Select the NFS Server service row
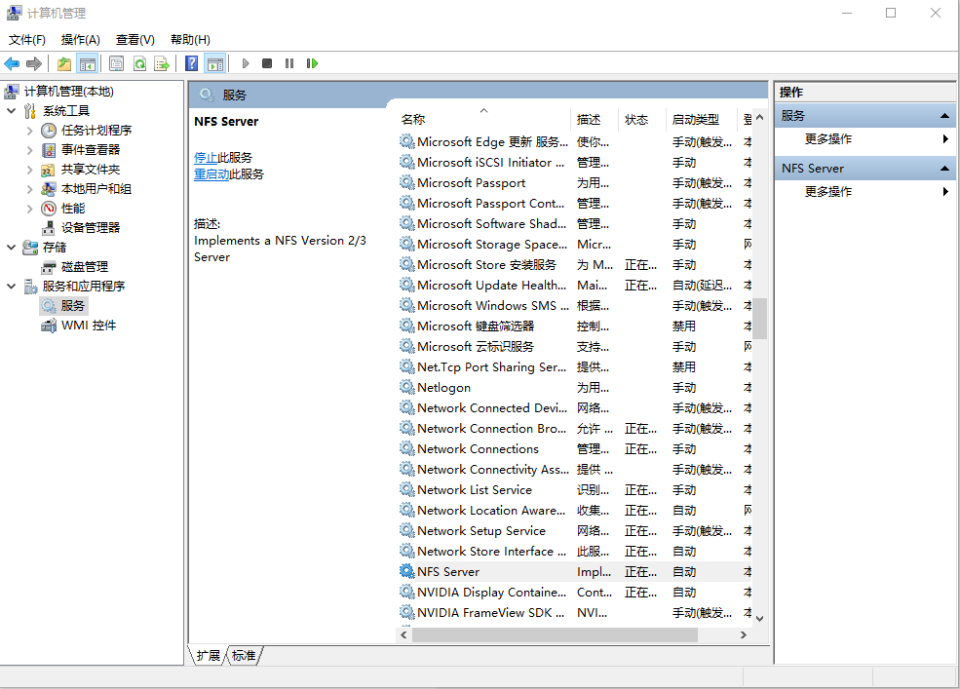This screenshot has width=960, height=689. pos(575,572)
